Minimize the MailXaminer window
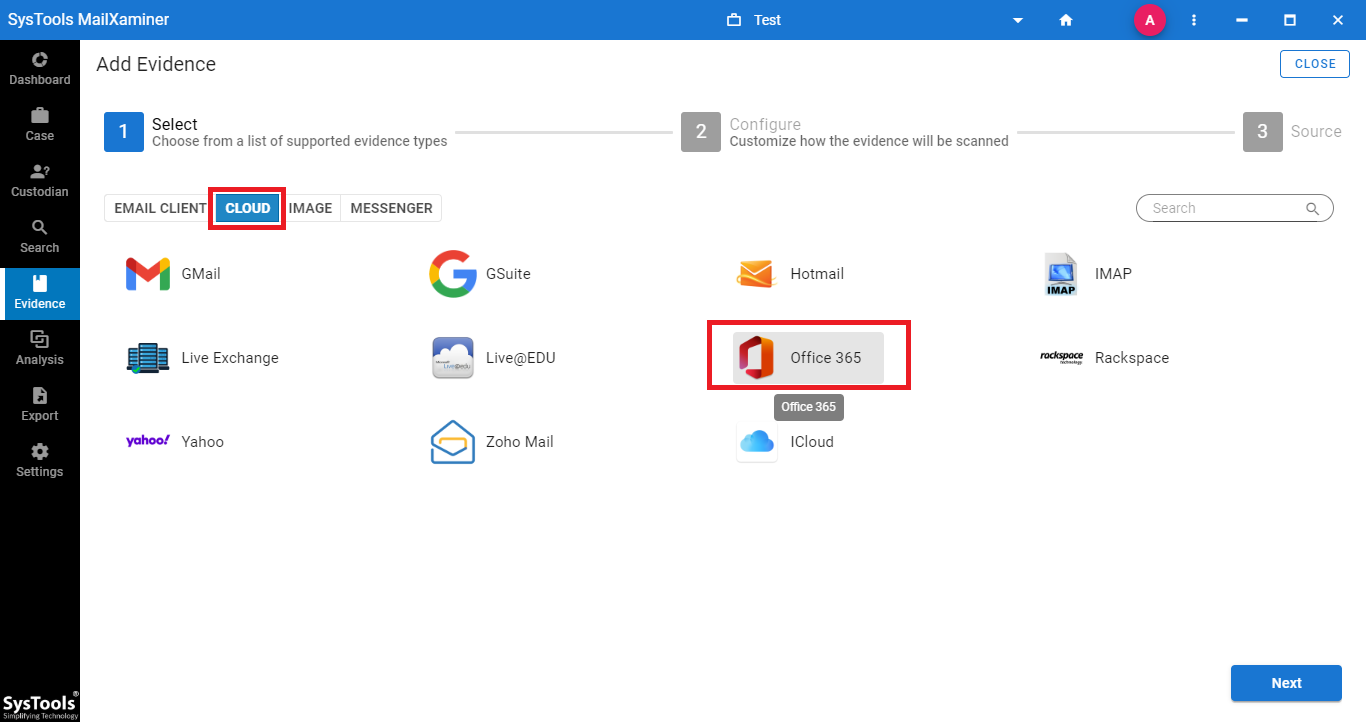Viewport: 1366px width, 722px height. coord(1242,20)
